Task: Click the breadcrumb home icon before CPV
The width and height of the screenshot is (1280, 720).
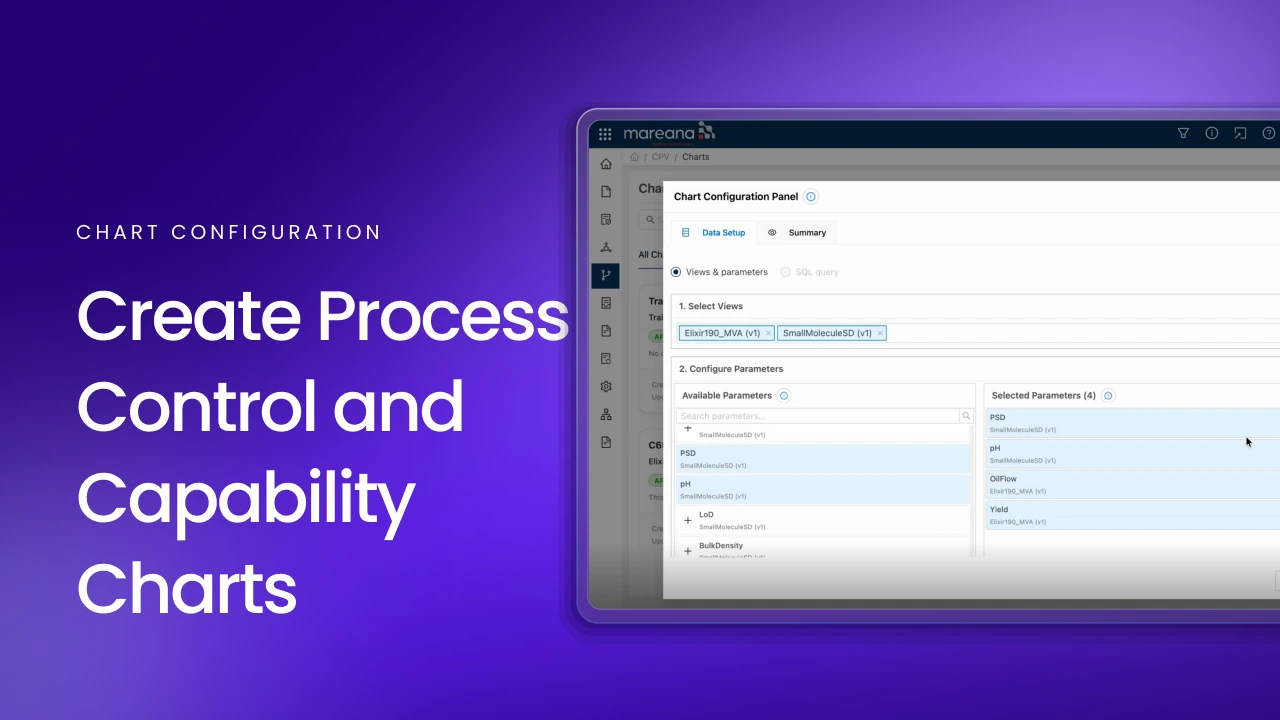Action: tap(634, 157)
